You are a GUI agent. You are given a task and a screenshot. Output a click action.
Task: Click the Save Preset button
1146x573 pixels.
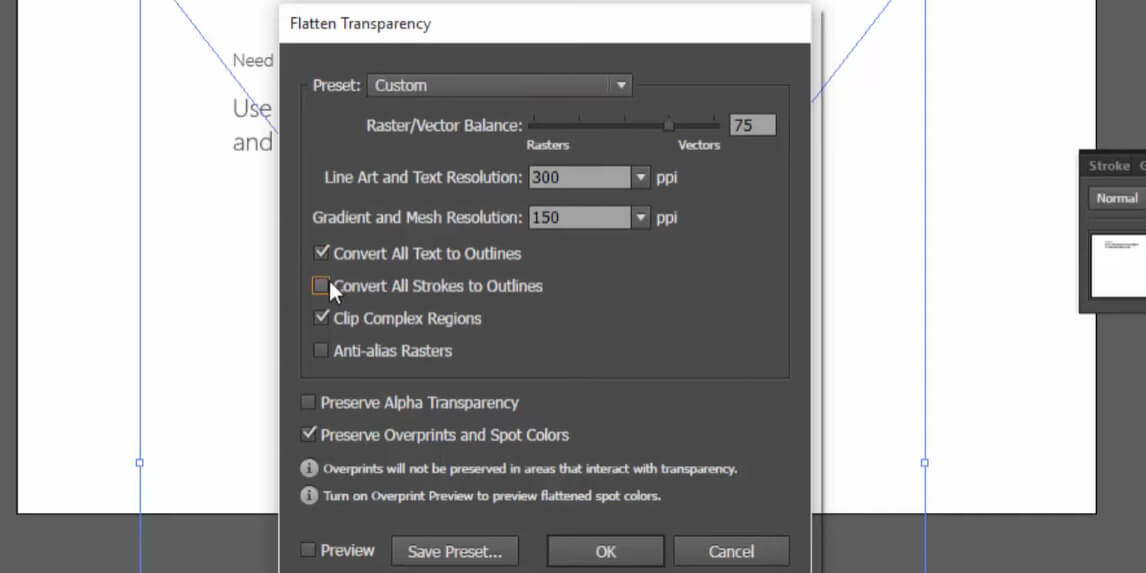455,552
